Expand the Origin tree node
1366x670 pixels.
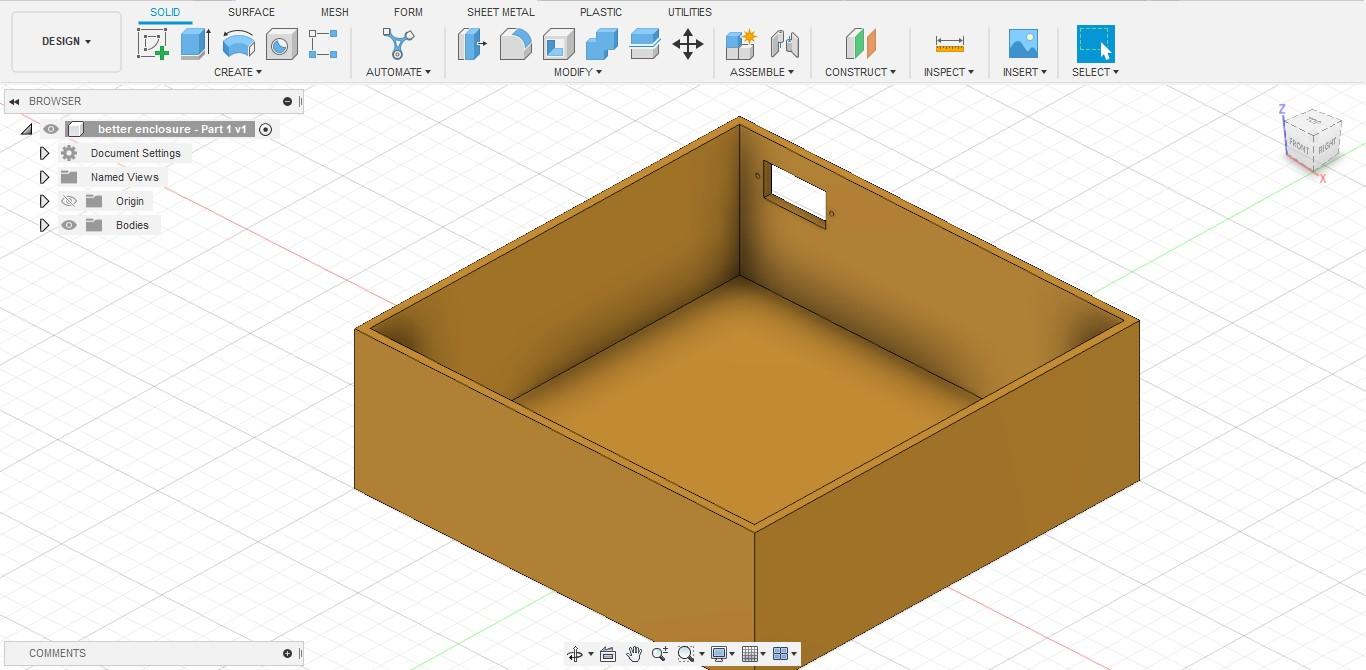(x=44, y=201)
